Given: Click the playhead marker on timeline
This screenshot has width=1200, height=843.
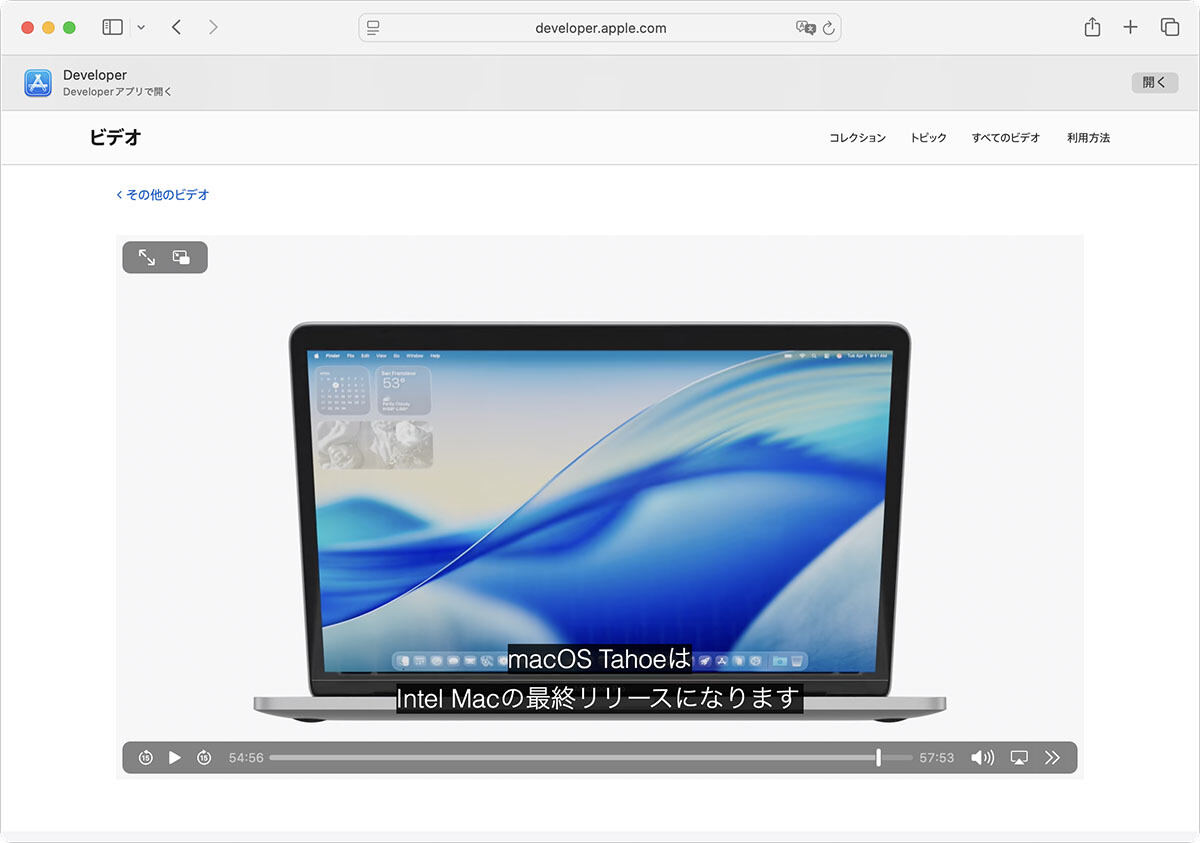Looking at the screenshot, I should [x=878, y=758].
